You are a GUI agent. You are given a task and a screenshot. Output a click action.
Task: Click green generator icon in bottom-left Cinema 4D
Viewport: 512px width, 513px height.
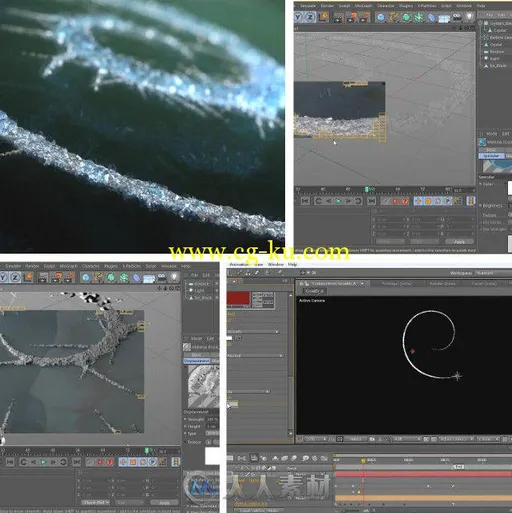click(x=111, y=277)
